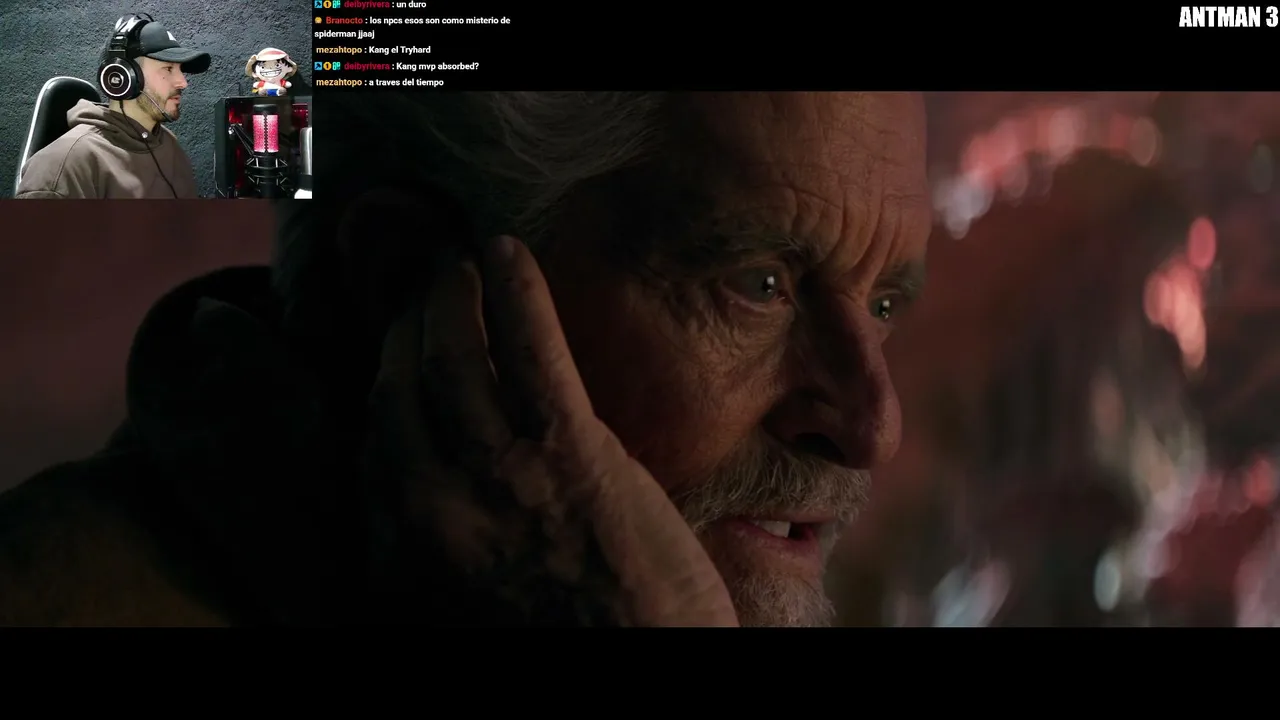Click the chat message "Kang el Tryhard"
Viewport: 1280px width, 720px height.
pos(400,50)
